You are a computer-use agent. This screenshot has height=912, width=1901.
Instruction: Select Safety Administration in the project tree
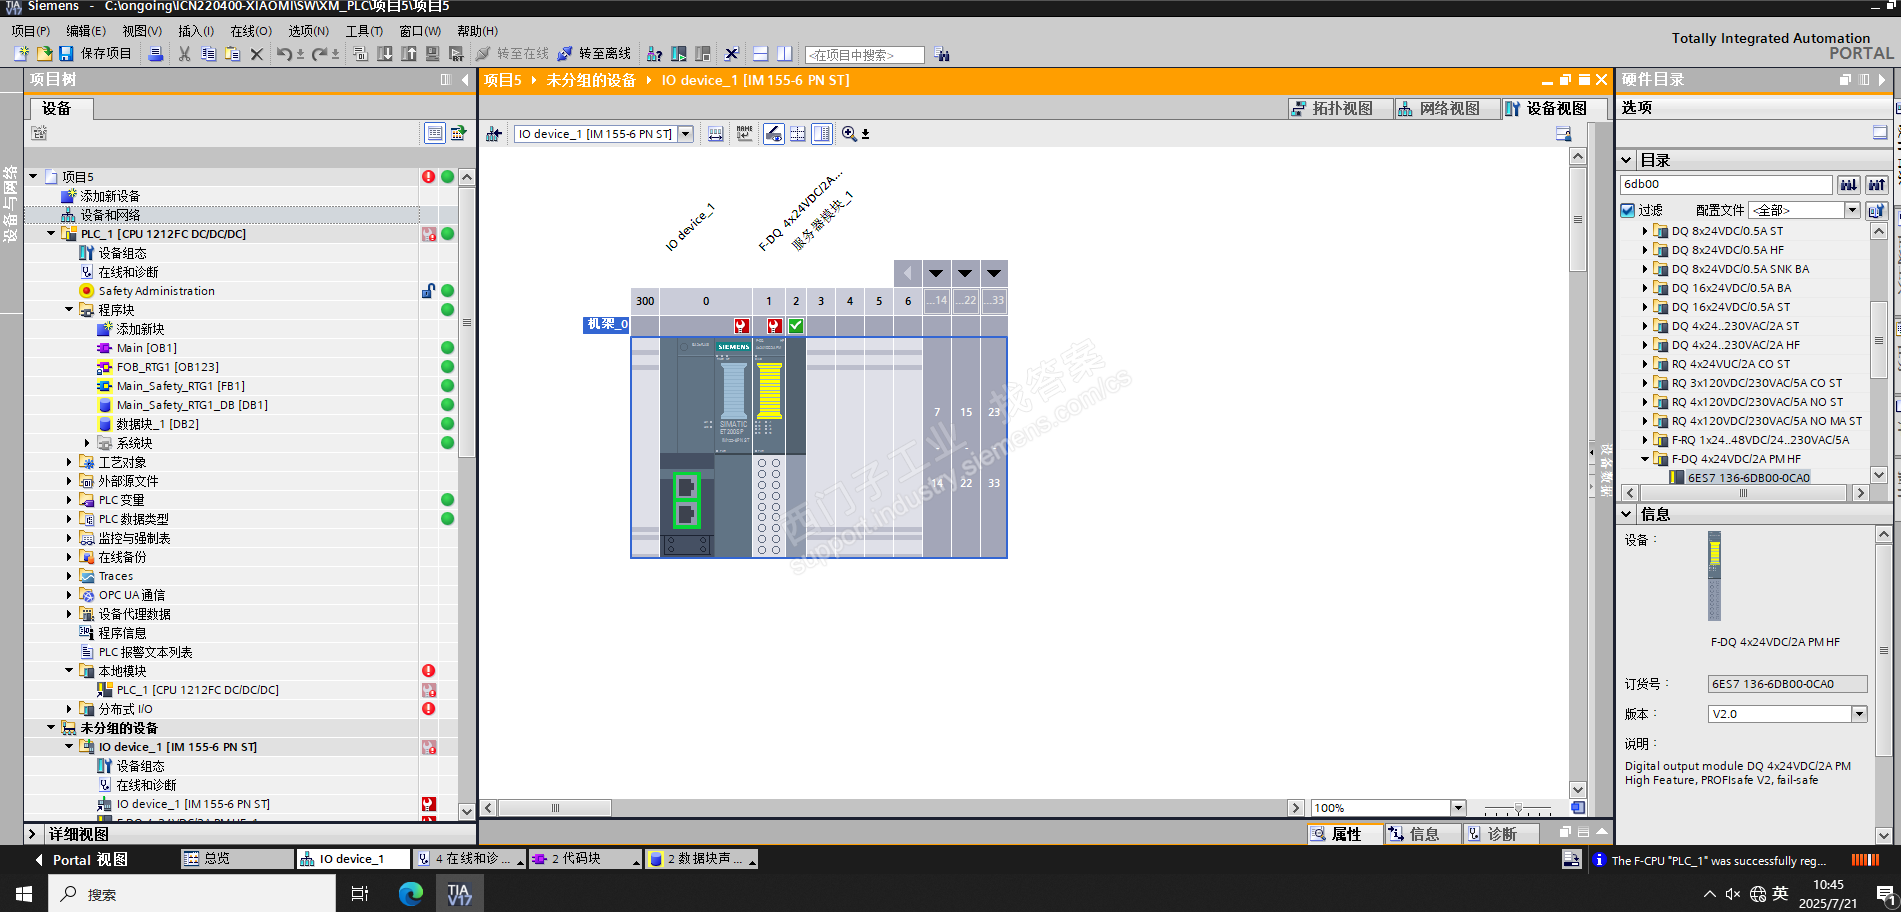tap(156, 291)
